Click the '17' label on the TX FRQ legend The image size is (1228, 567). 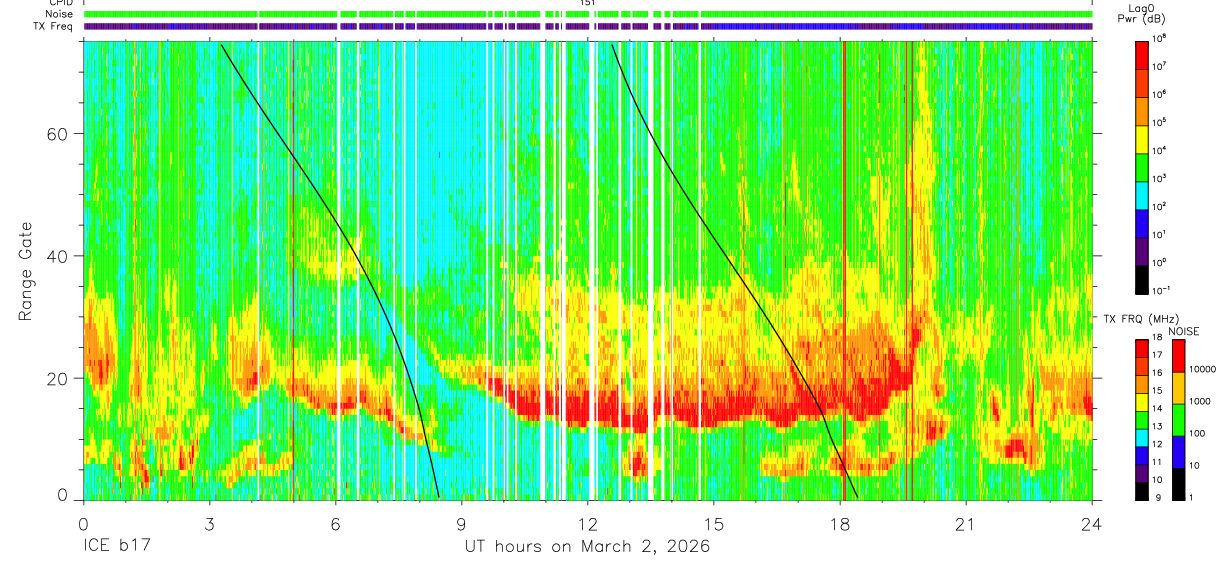click(x=1158, y=355)
